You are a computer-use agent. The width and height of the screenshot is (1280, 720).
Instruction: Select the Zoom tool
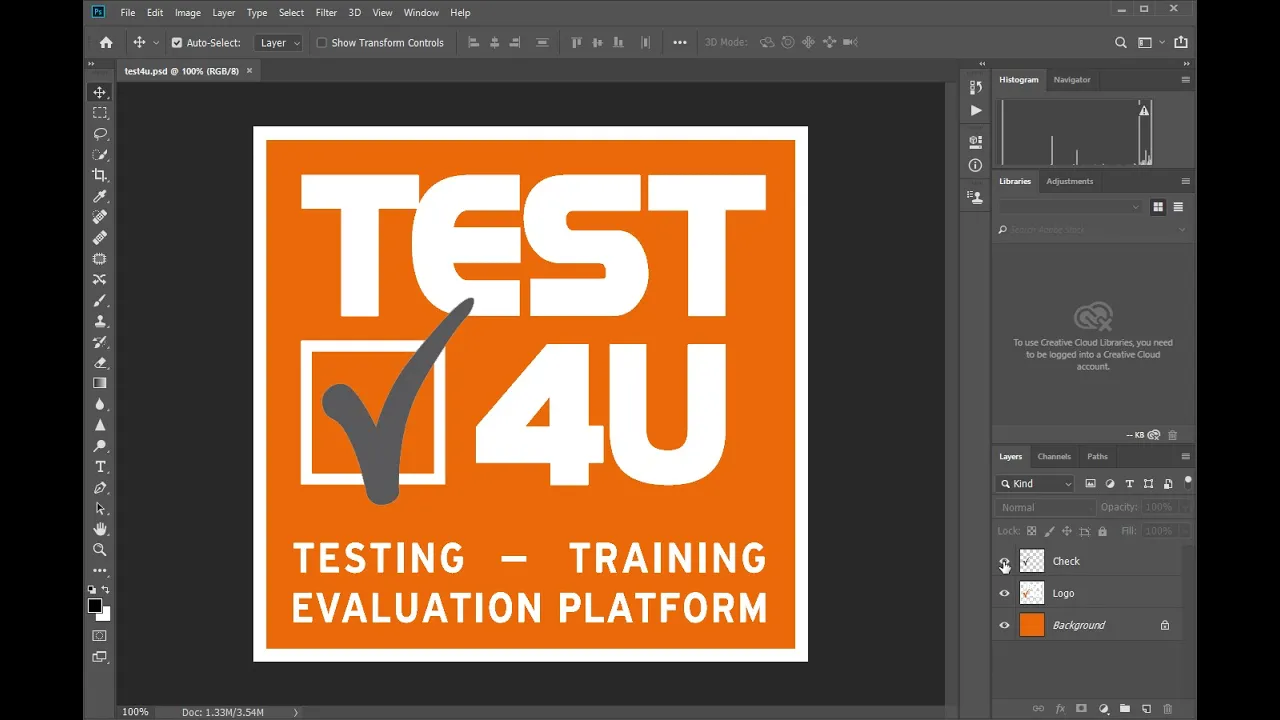pyautogui.click(x=100, y=550)
